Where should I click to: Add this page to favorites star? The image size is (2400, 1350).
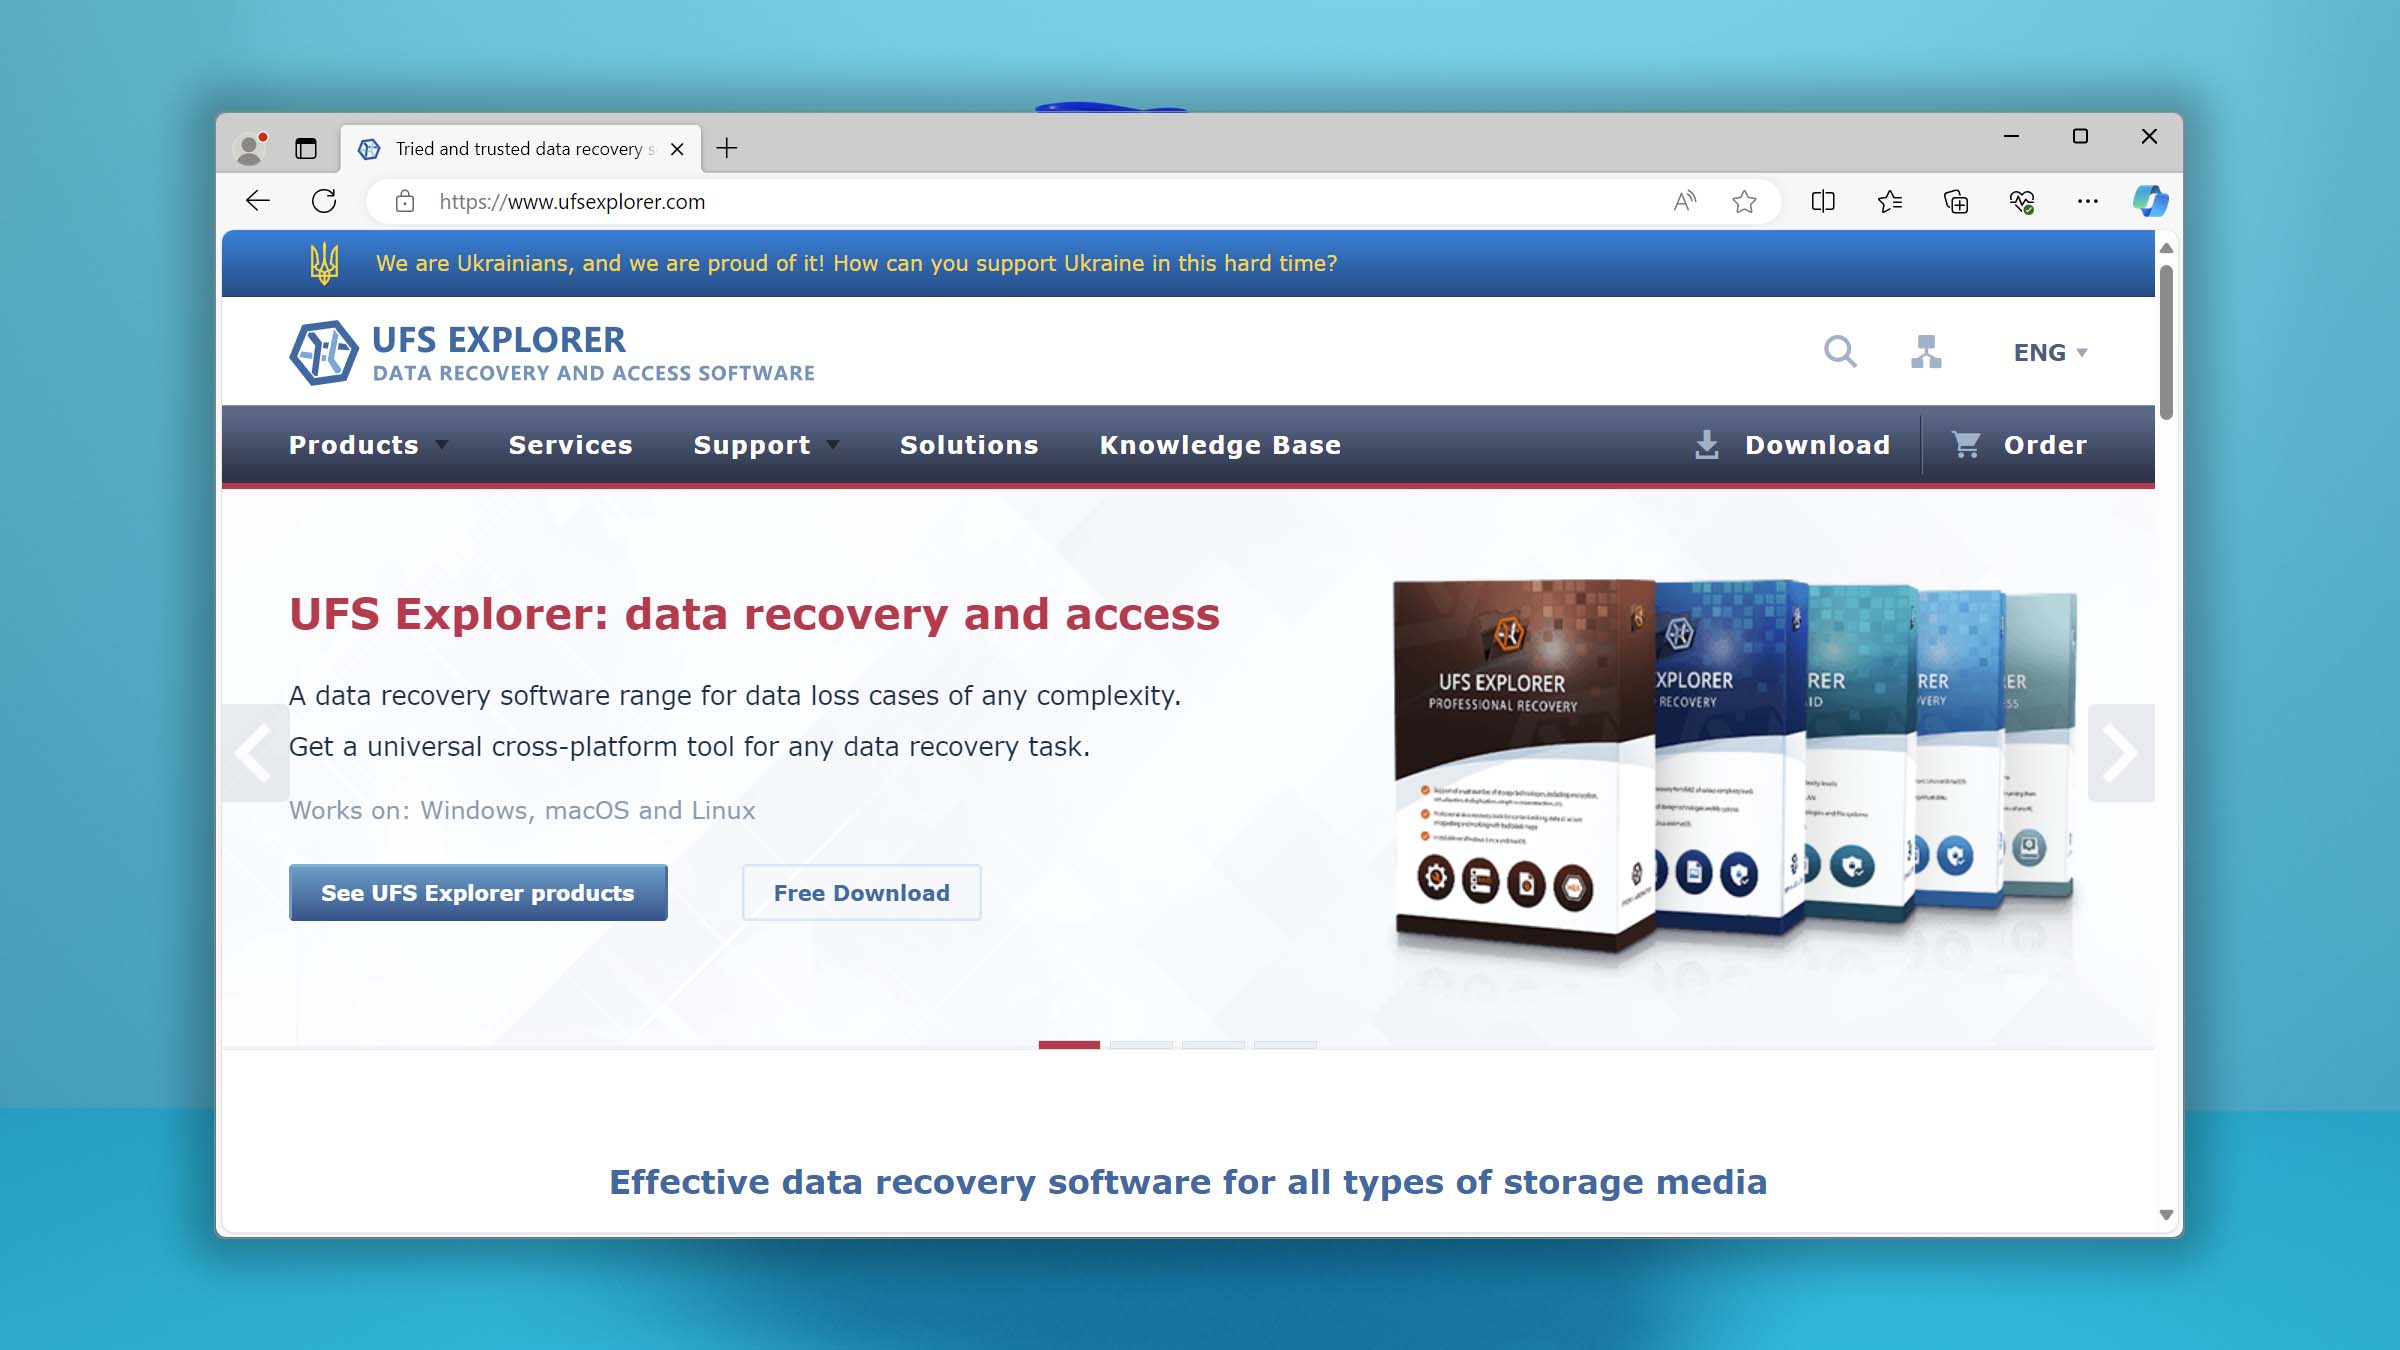(1744, 201)
